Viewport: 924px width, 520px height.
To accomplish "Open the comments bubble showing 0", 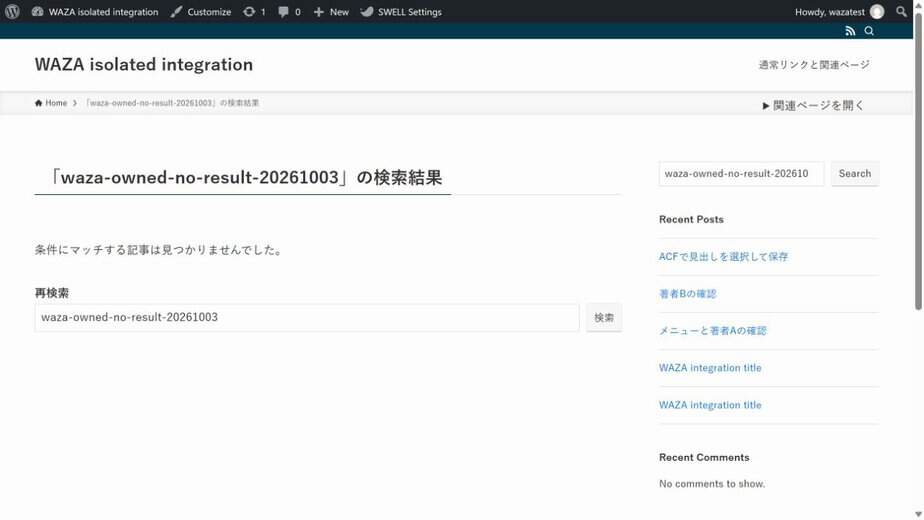I will point(289,12).
